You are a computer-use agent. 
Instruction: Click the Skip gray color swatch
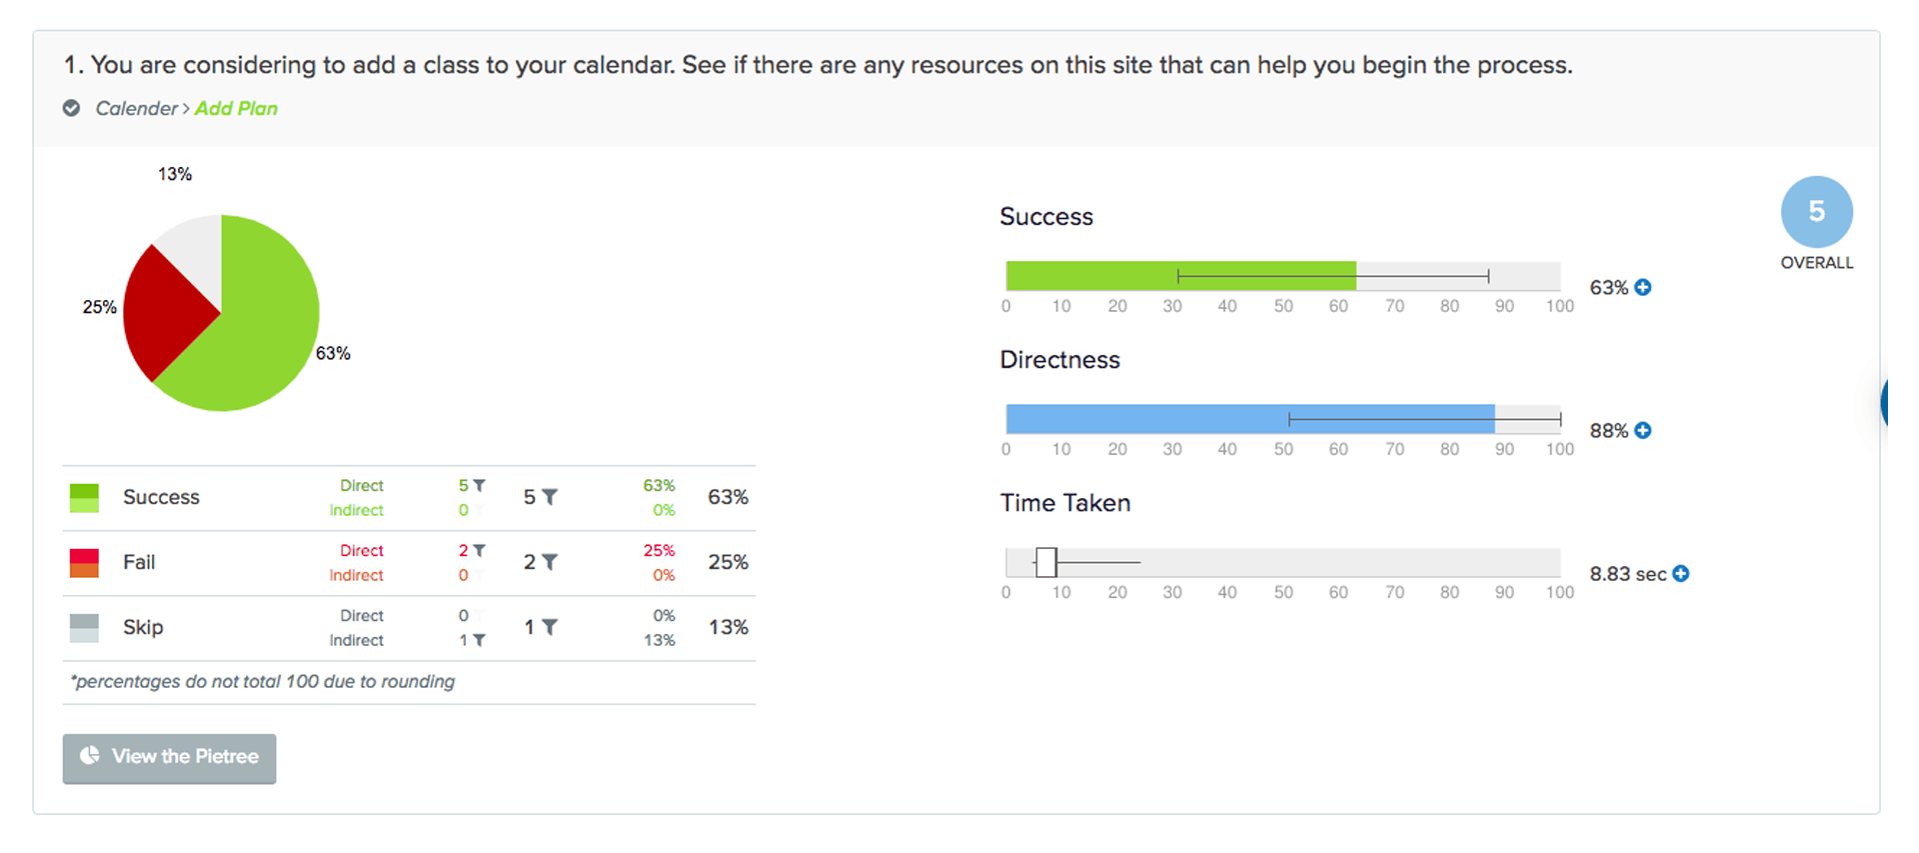click(84, 627)
